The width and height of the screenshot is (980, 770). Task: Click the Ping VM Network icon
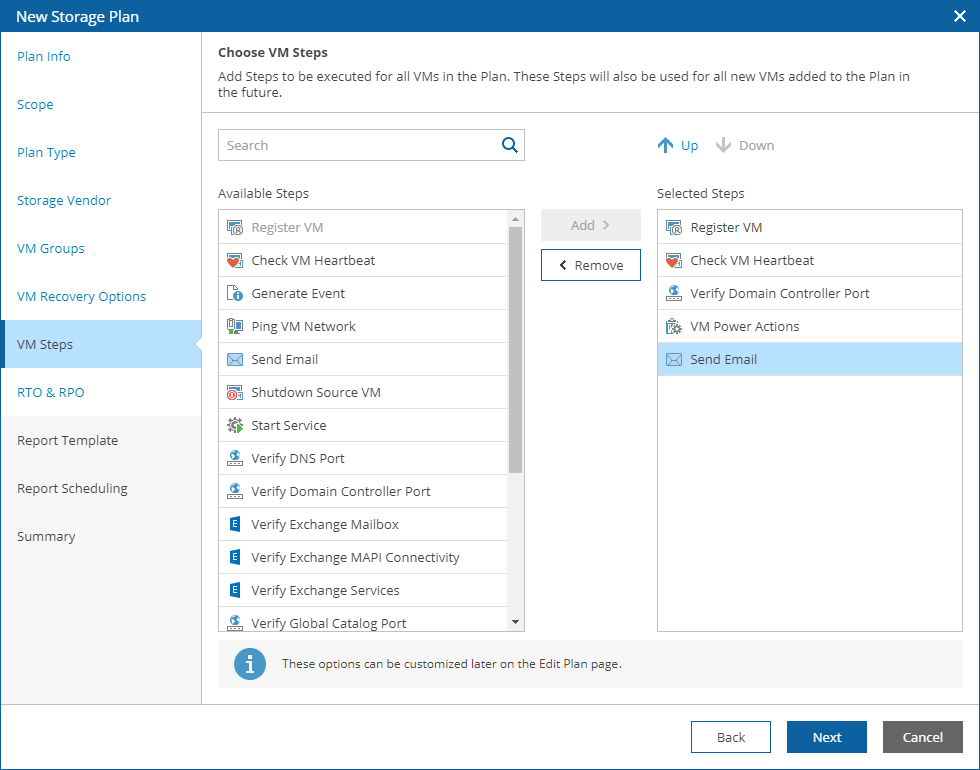[x=235, y=327]
